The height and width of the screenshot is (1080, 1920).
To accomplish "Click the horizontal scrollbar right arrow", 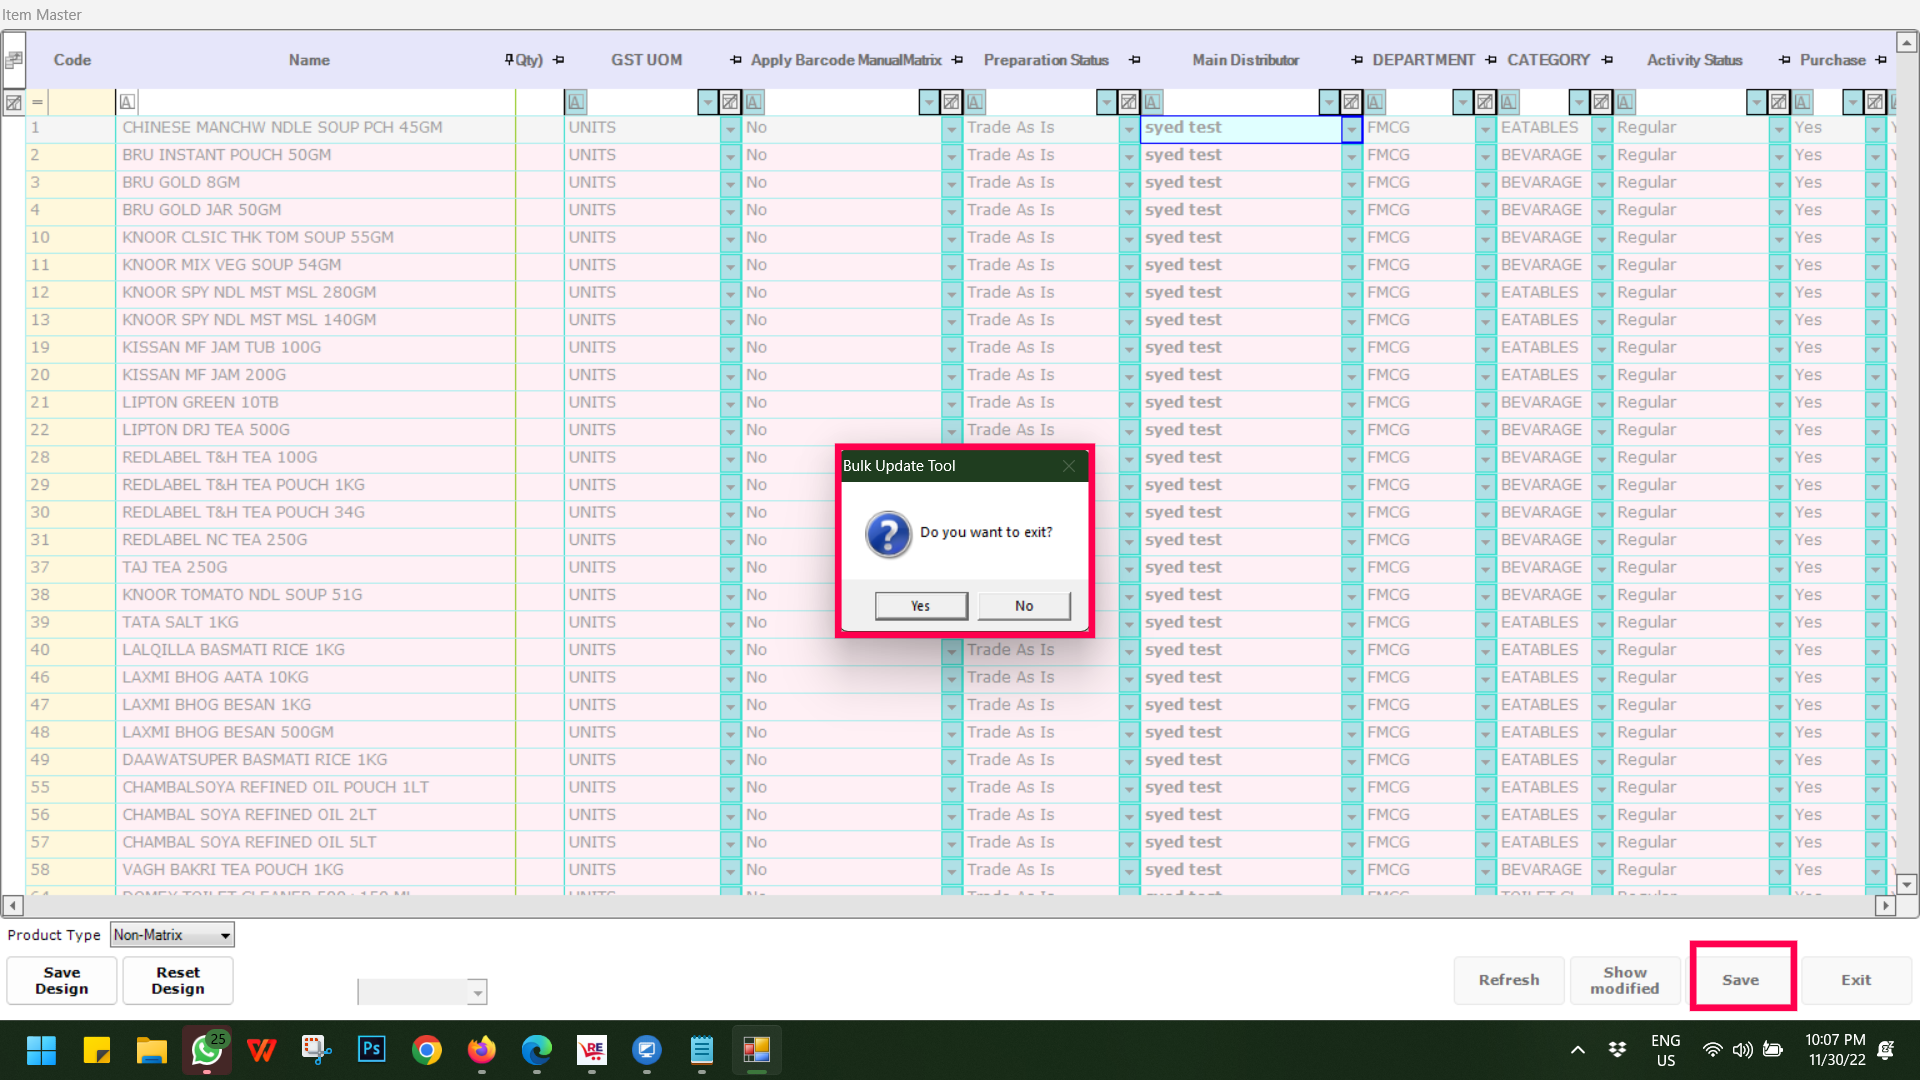I will pos(1885,905).
